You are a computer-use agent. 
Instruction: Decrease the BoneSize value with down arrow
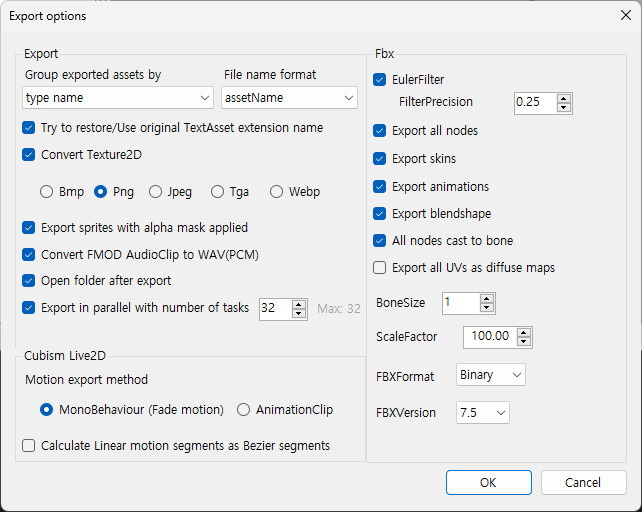[486, 308]
